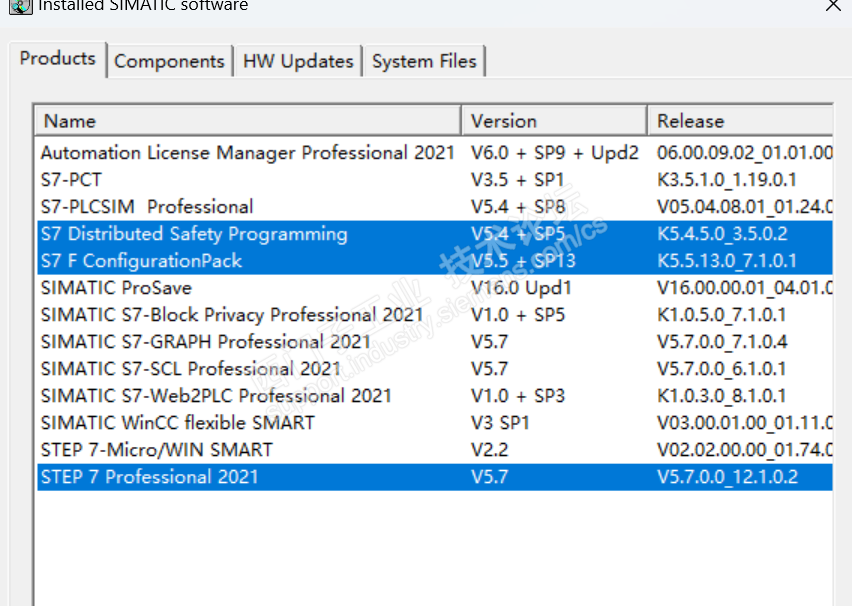Open the Components tab
The width and height of the screenshot is (852, 606).
click(x=169, y=61)
